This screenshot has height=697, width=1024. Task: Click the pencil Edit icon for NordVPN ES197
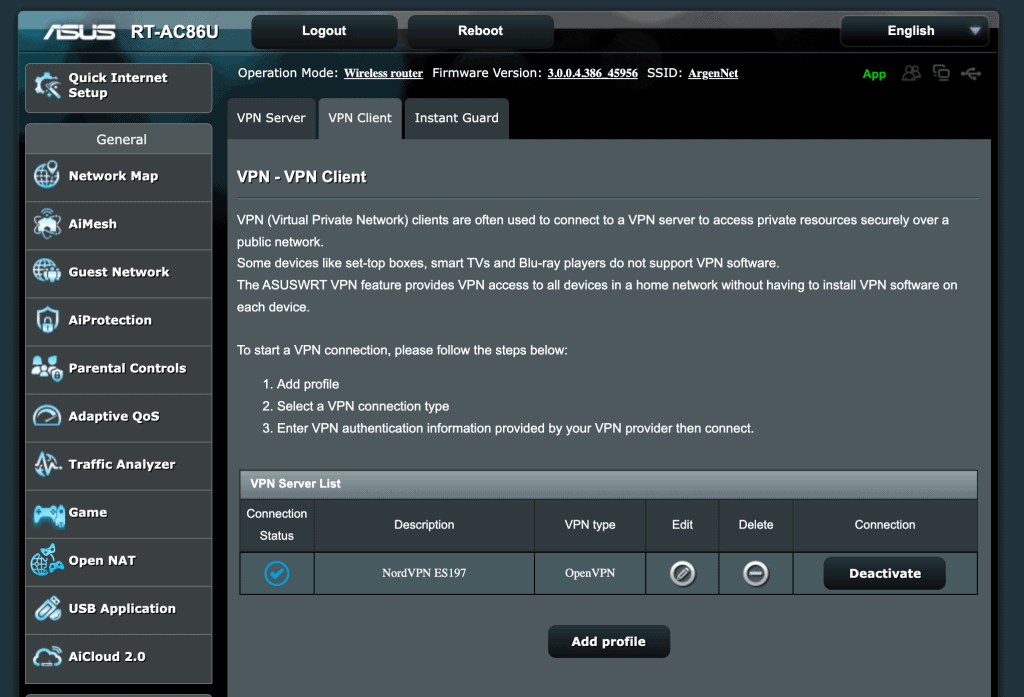(x=682, y=574)
